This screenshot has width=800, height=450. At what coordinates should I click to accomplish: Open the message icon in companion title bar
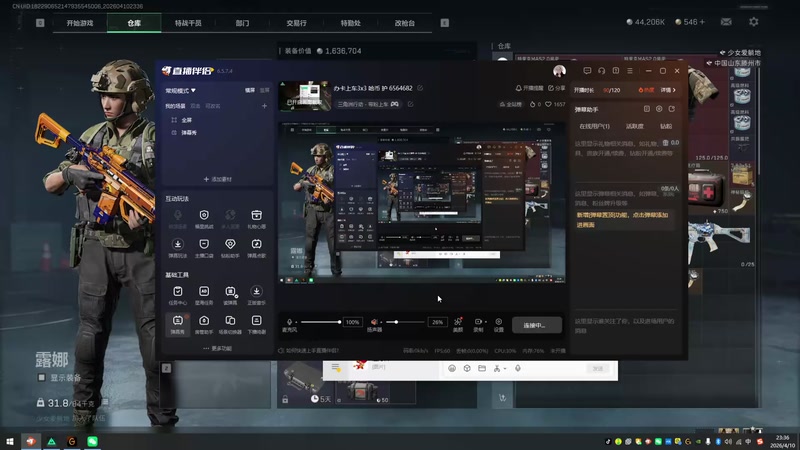click(x=587, y=71)
